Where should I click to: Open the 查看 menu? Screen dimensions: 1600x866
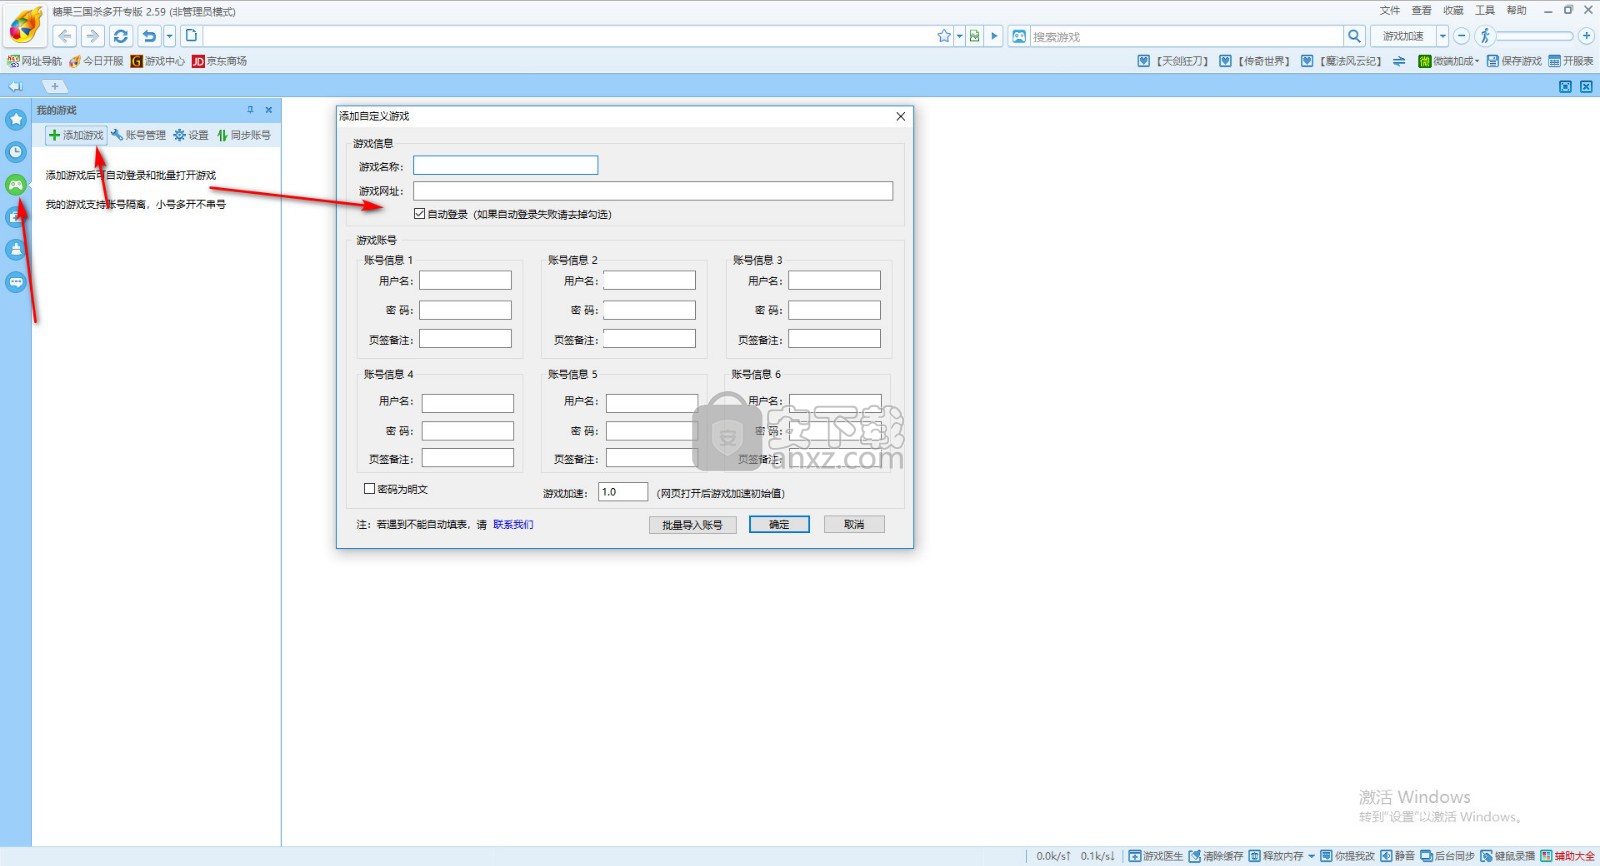point(1421,10)
